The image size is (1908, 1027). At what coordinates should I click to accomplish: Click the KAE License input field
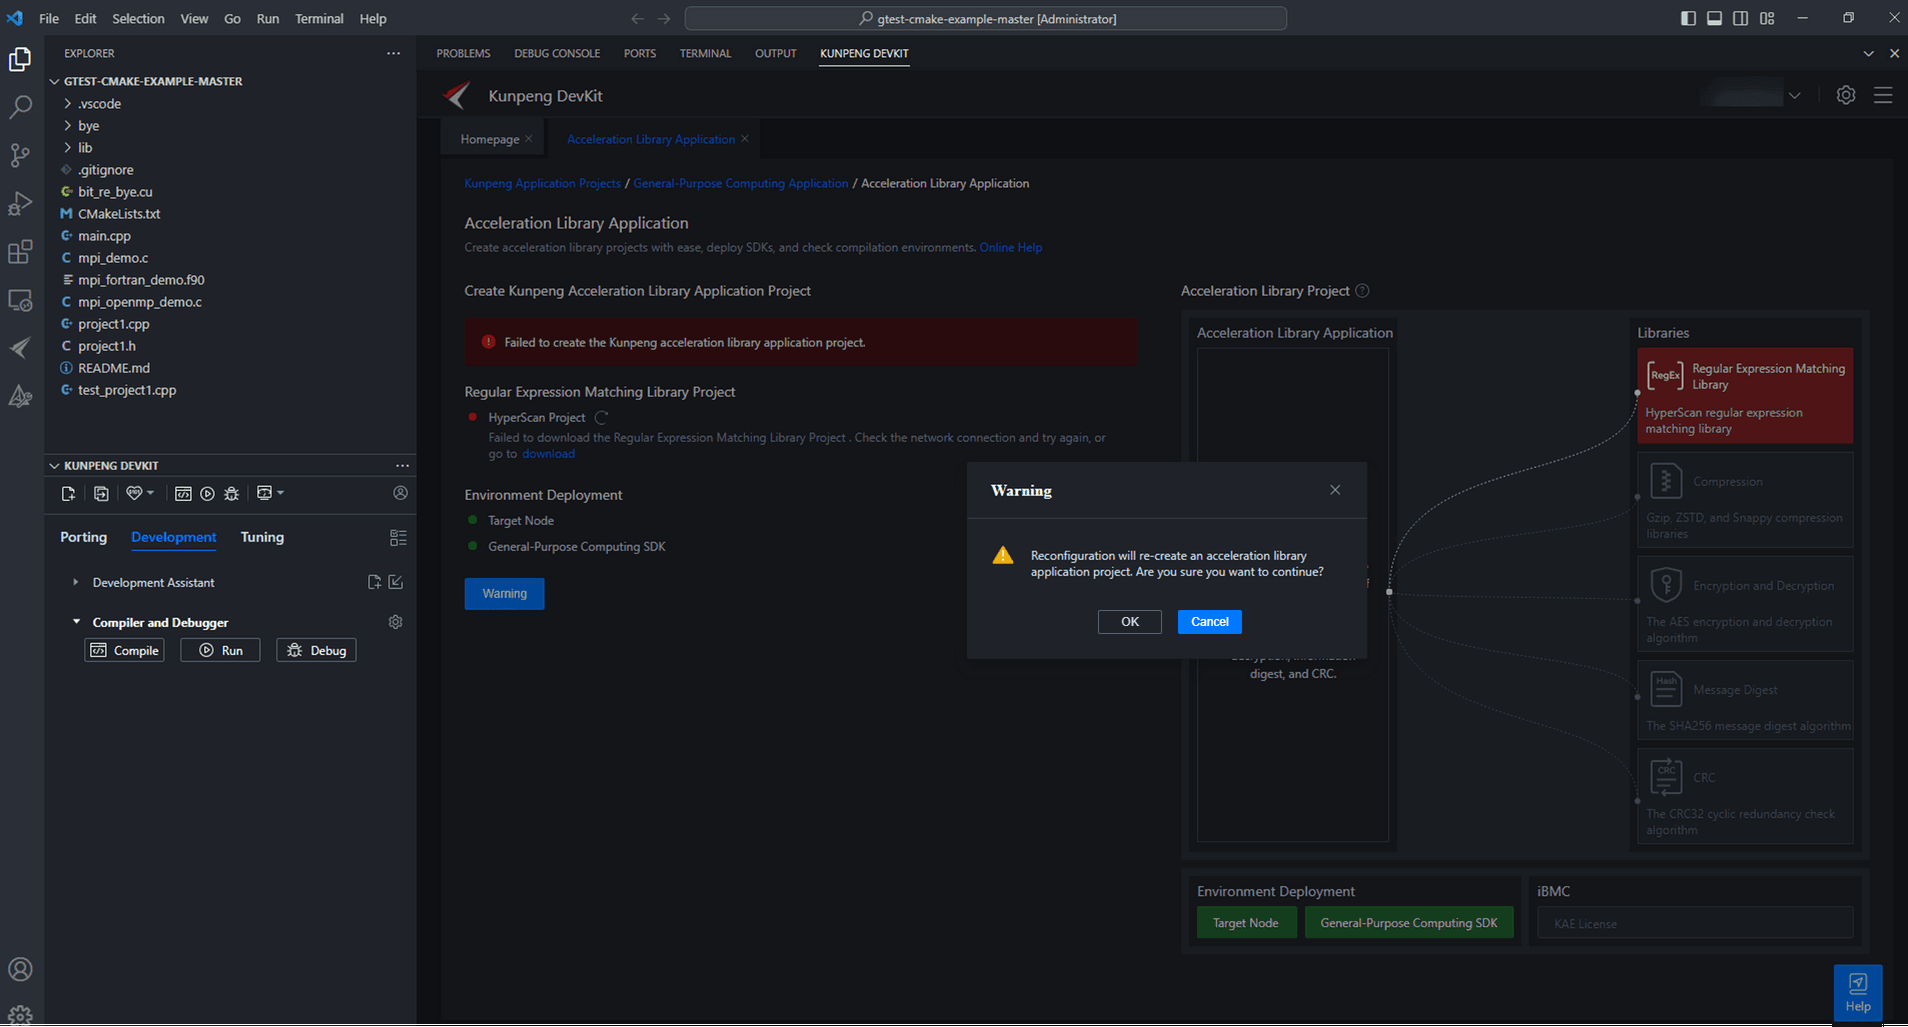click(1695, 923)
